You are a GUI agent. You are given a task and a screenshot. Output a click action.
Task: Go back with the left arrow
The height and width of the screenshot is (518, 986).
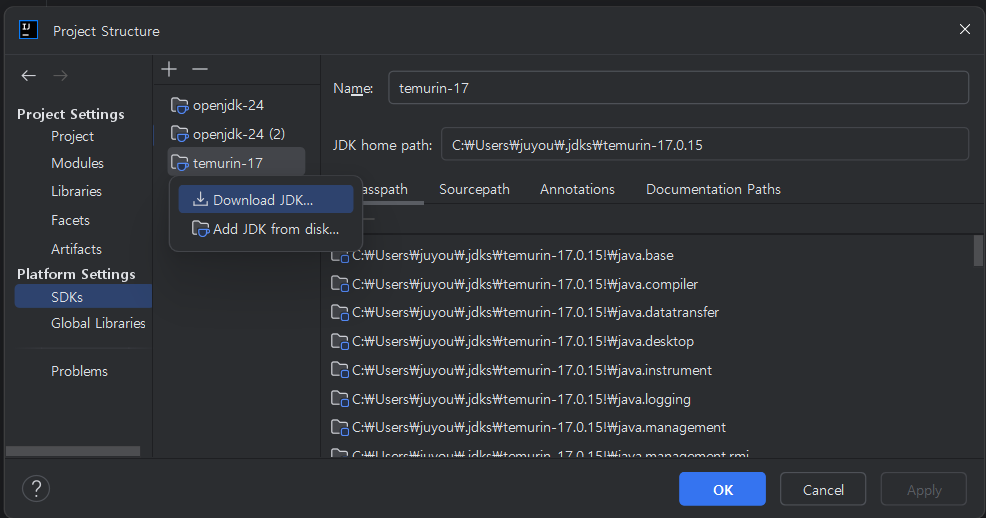pos(28,76)
